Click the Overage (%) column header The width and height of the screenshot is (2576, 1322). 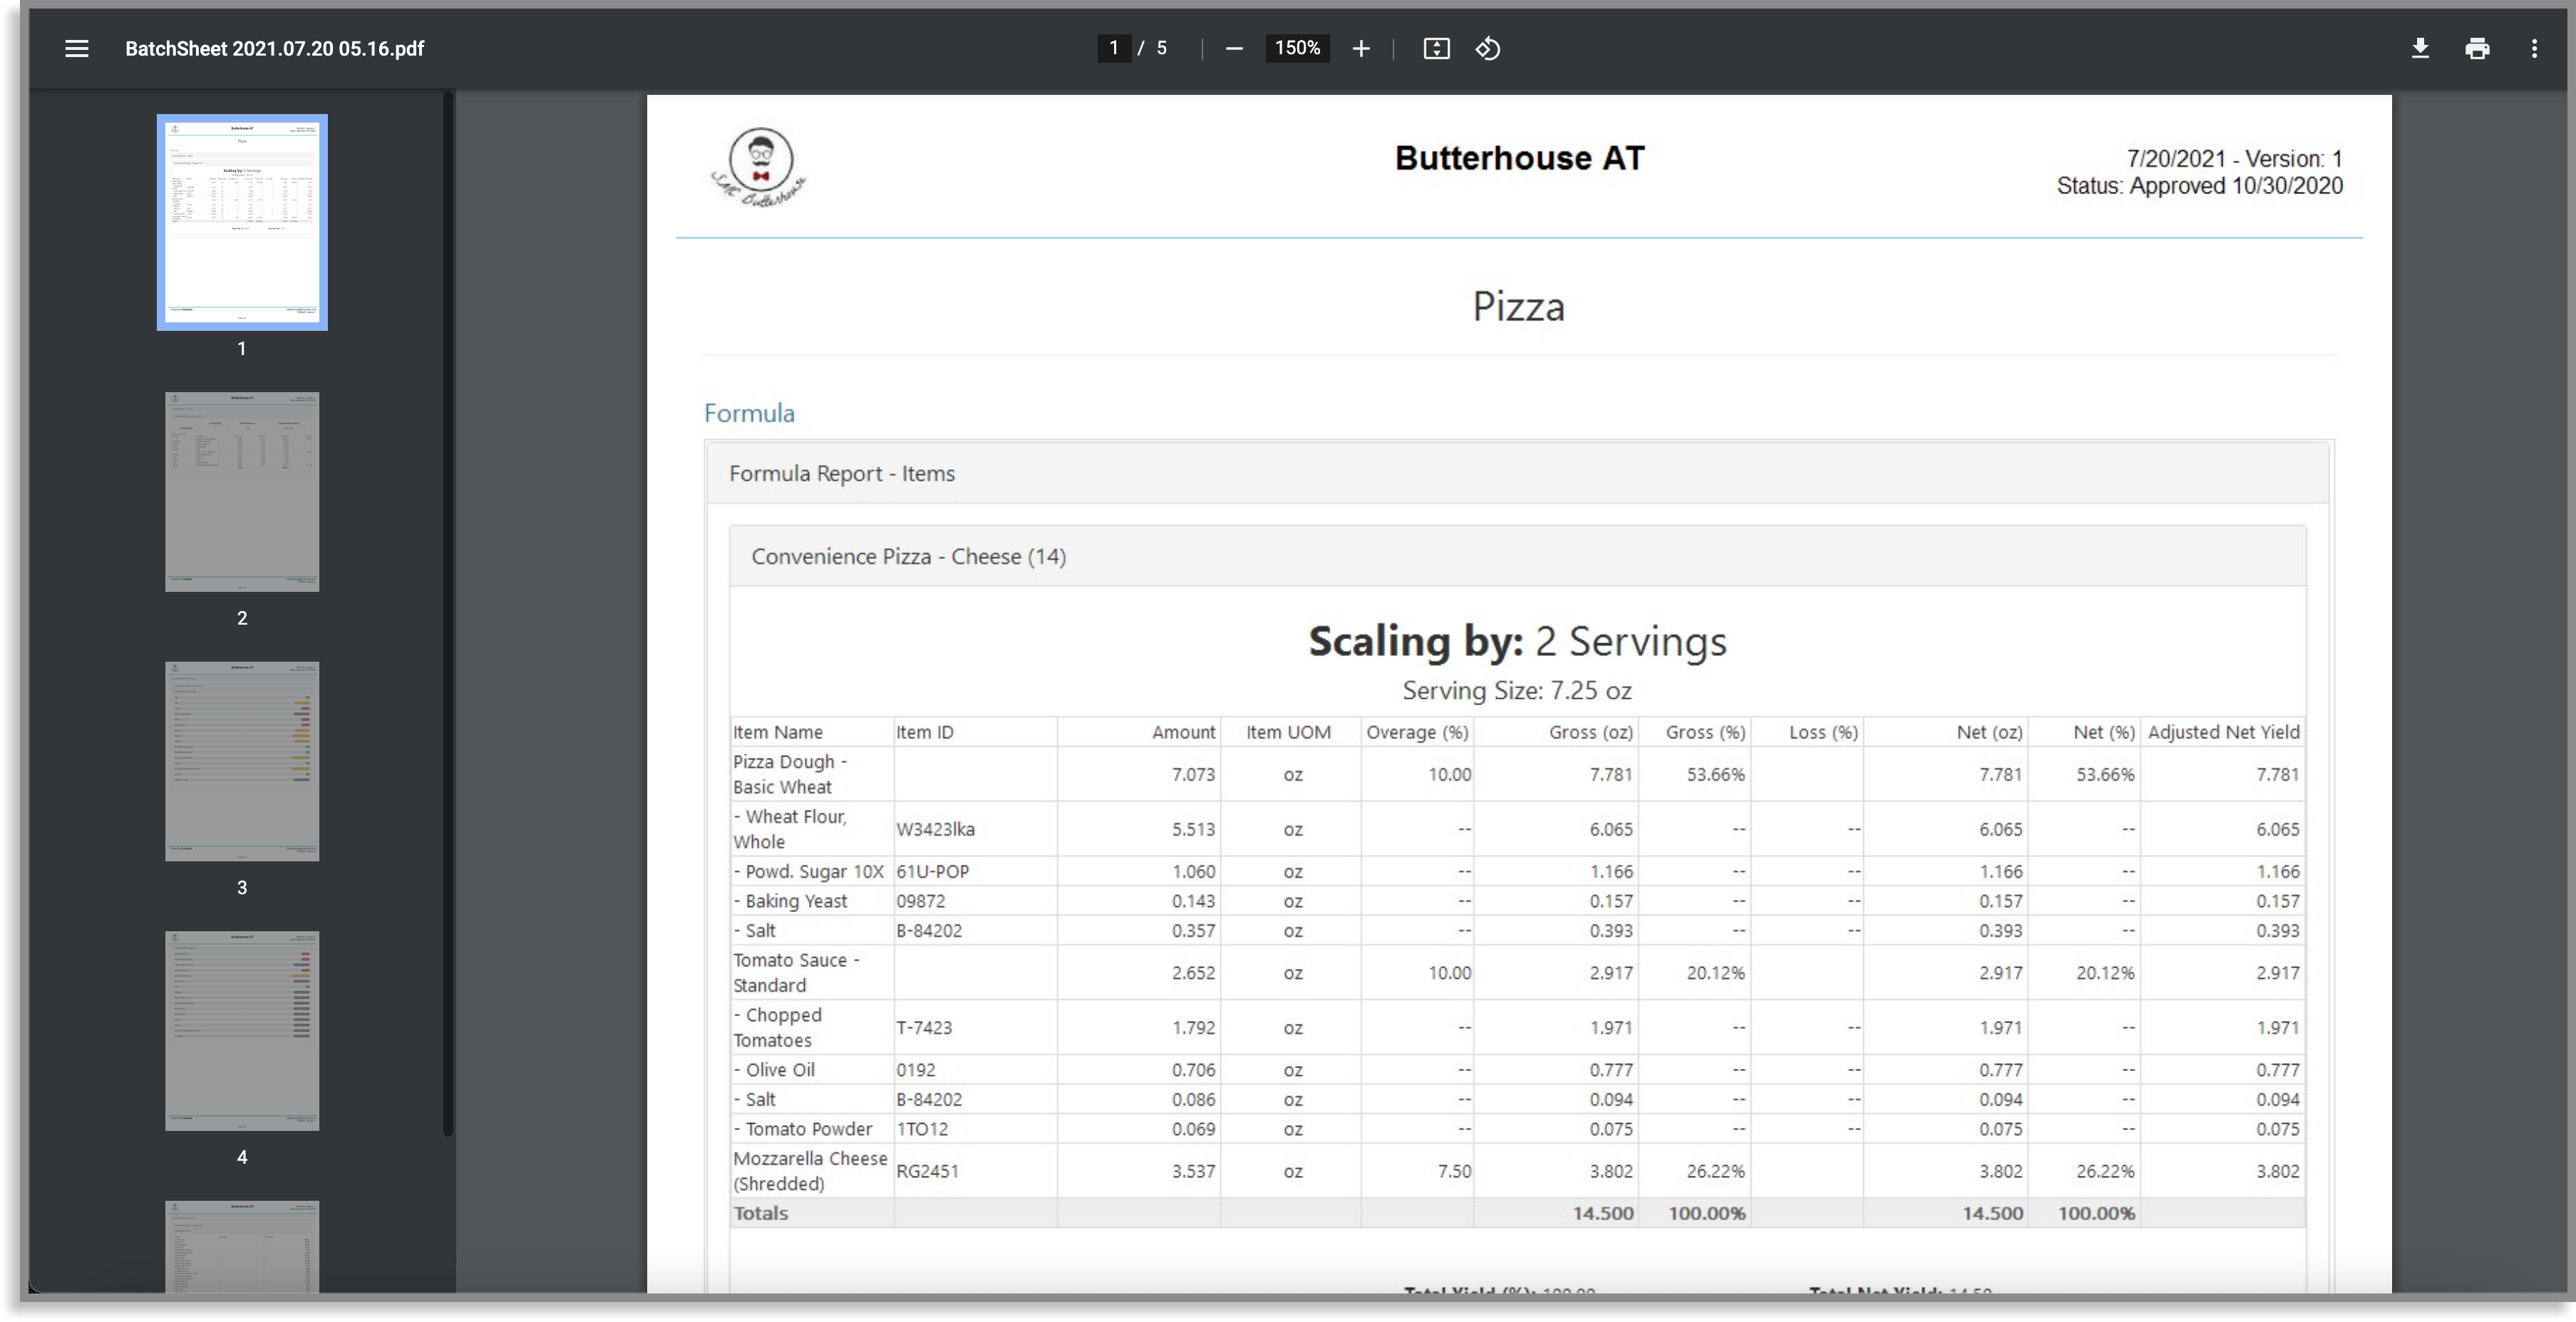[1417, 732]
